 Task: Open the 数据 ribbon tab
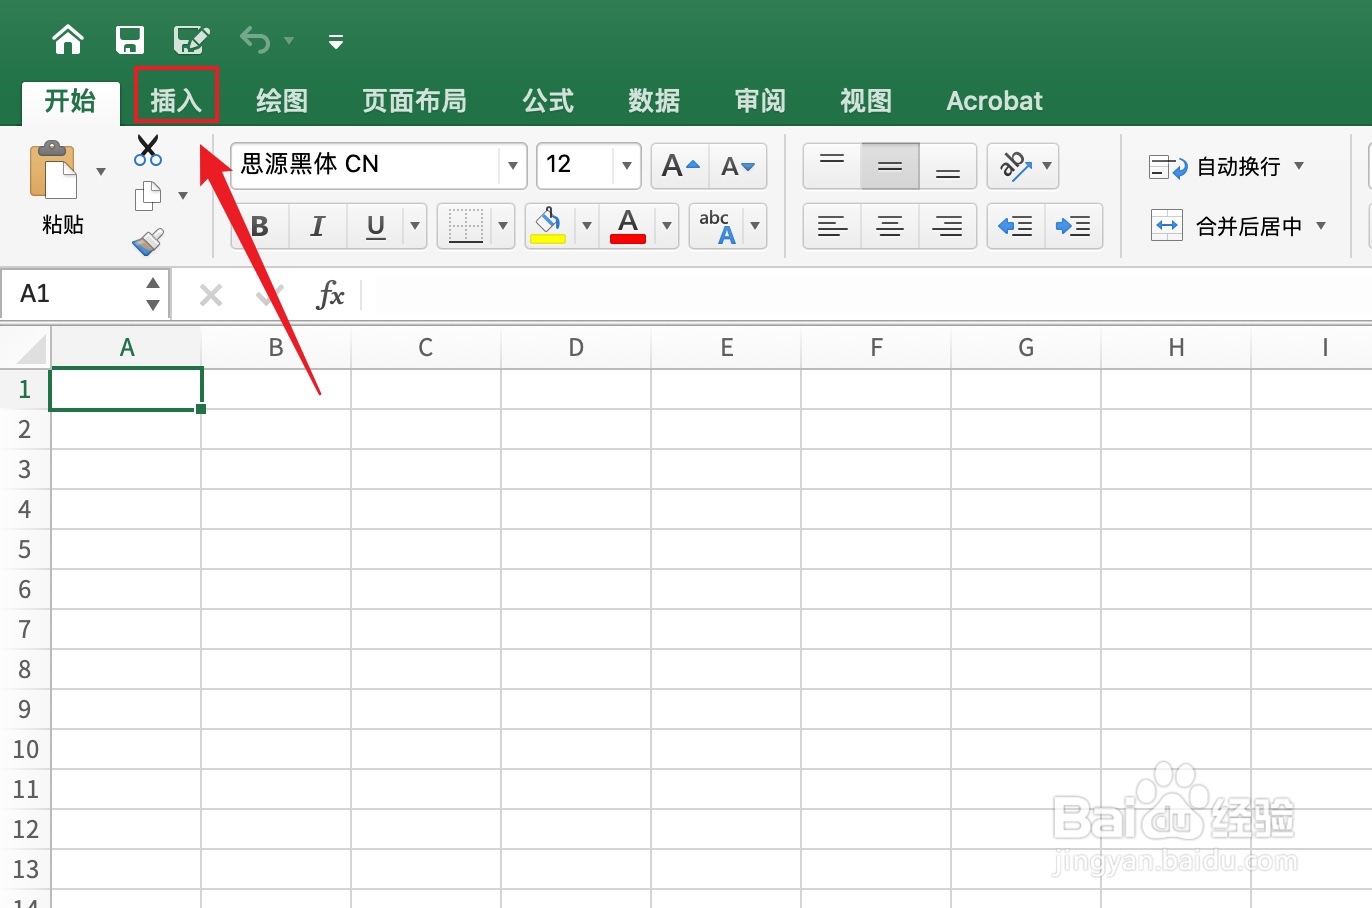point(654,101)
